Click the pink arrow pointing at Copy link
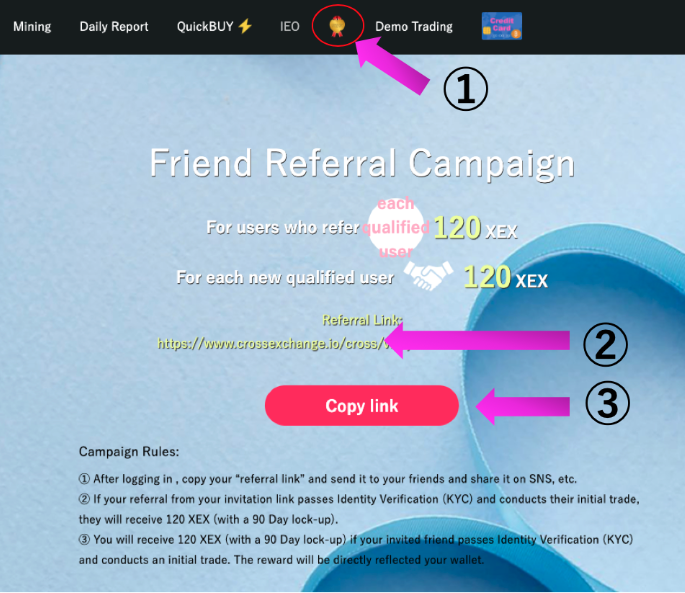This screenshot has width=685, height=593. point(522,406)
